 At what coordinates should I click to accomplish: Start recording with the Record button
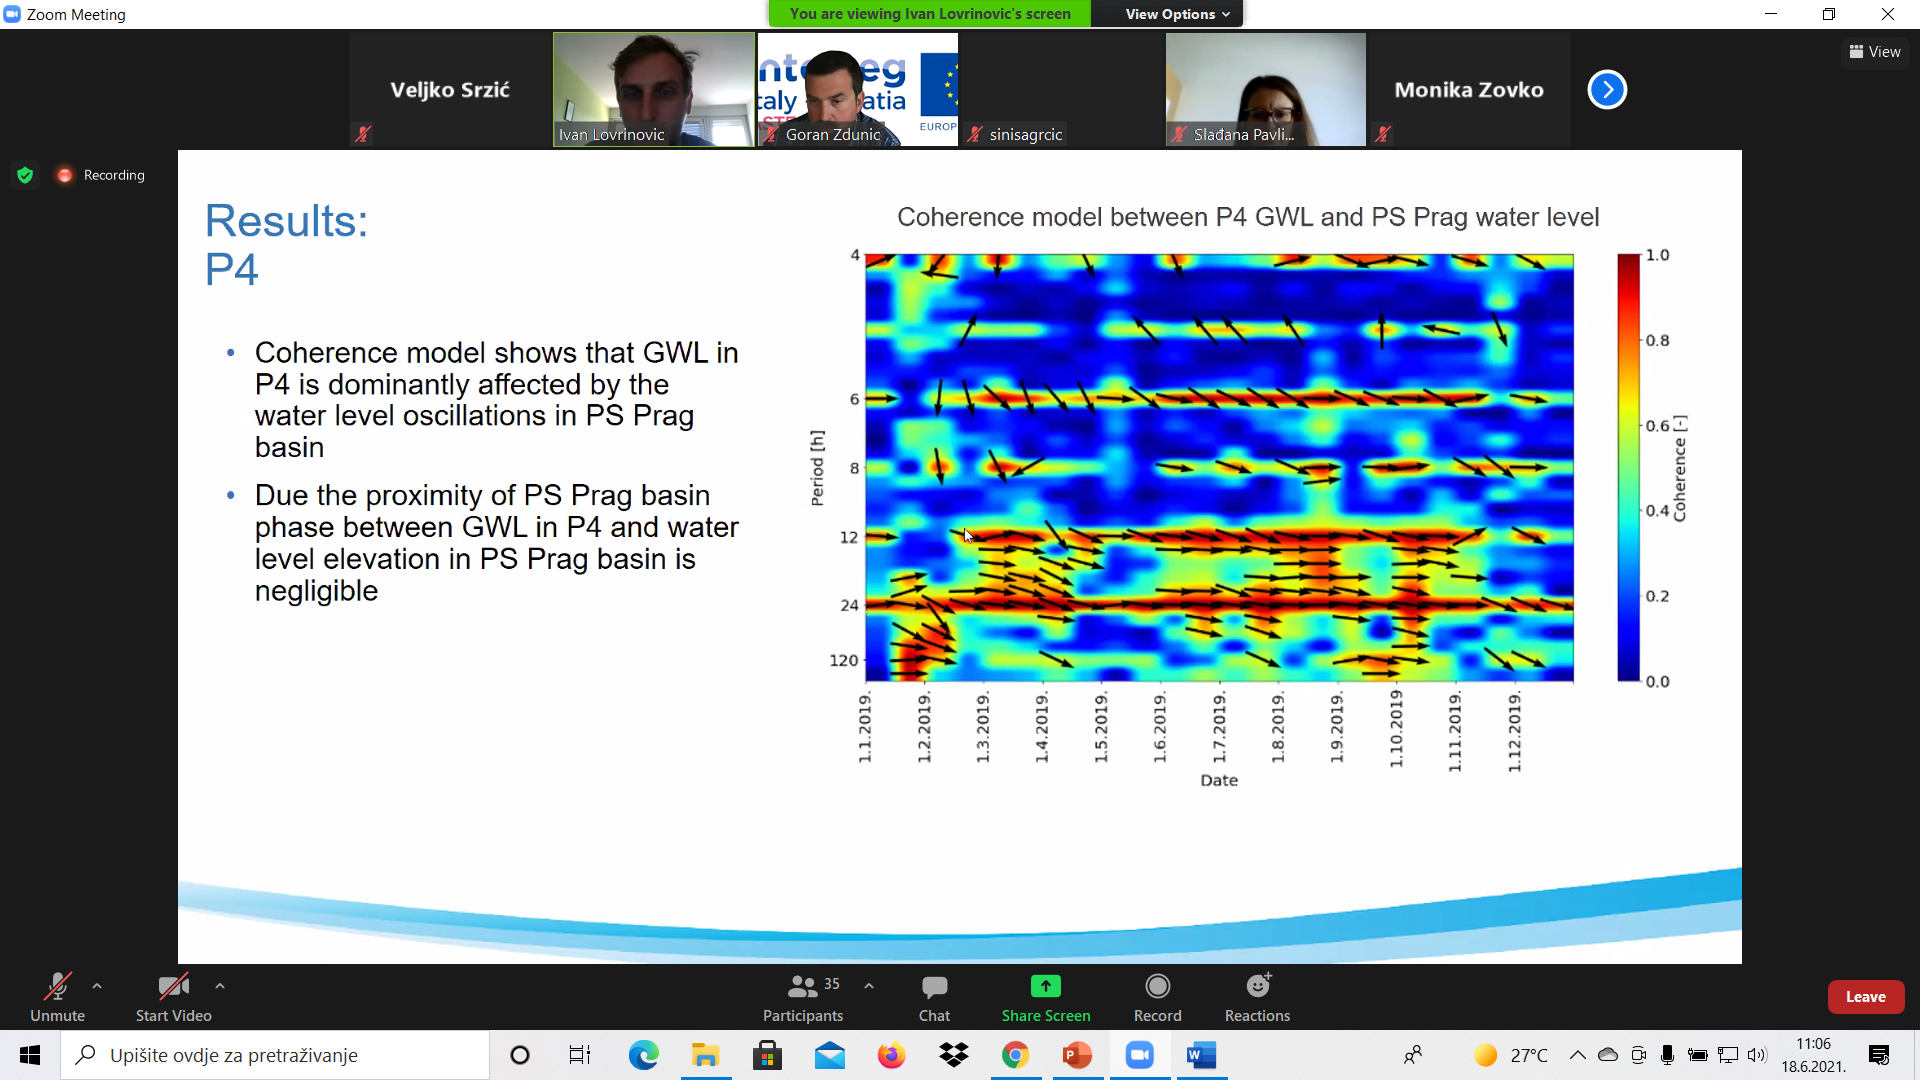(1157, 997)
